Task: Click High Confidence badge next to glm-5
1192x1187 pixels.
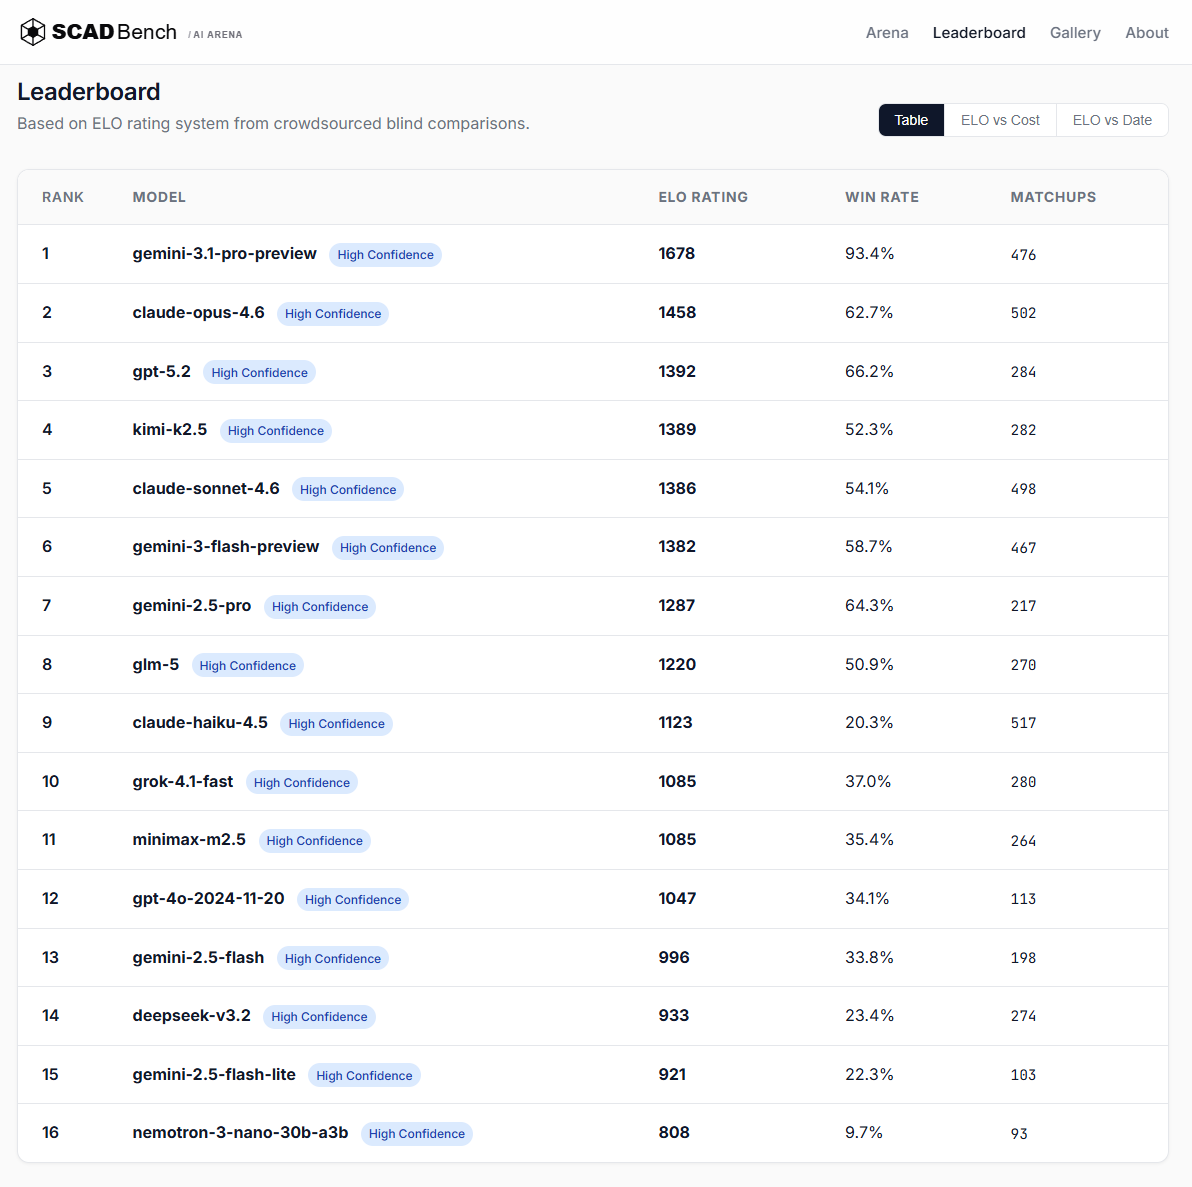Action: pyautogui.click(x=248, y=665)
